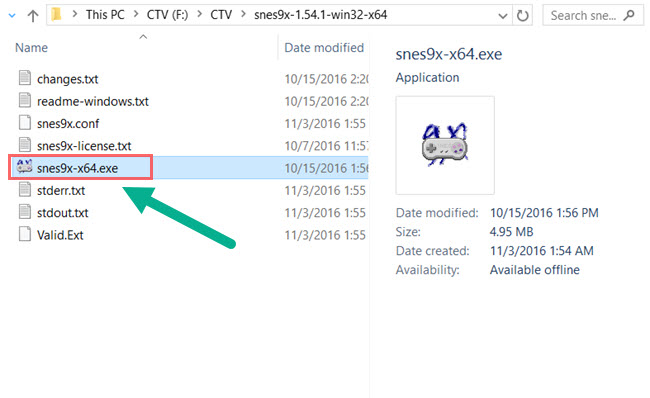
Task: Go to This PC in breadcrumb
Action: [105, 15]
